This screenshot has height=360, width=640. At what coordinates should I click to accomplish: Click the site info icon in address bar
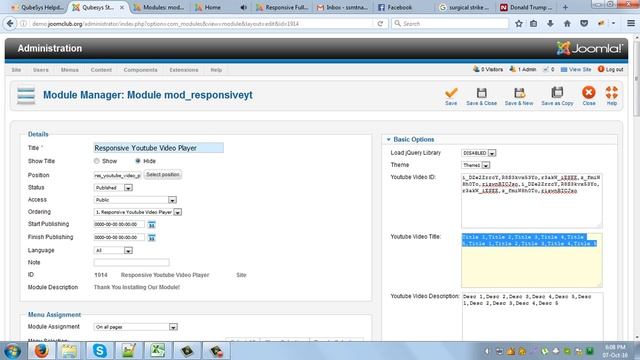click(24, 24)
